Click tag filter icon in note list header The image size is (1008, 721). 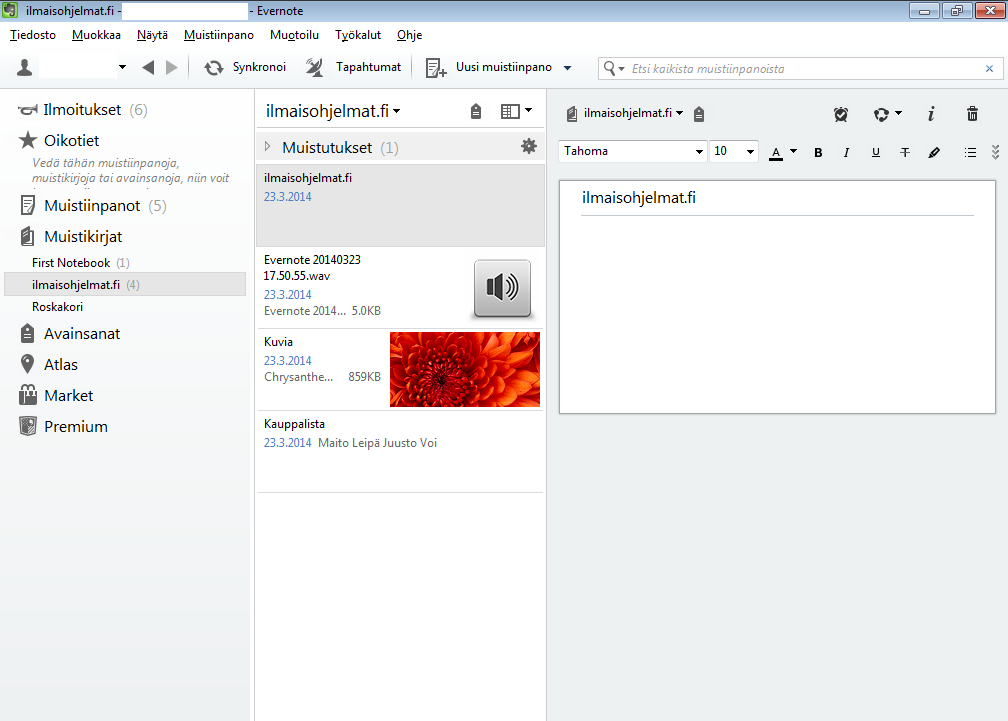pyautogui.click(x=476, y=111)
